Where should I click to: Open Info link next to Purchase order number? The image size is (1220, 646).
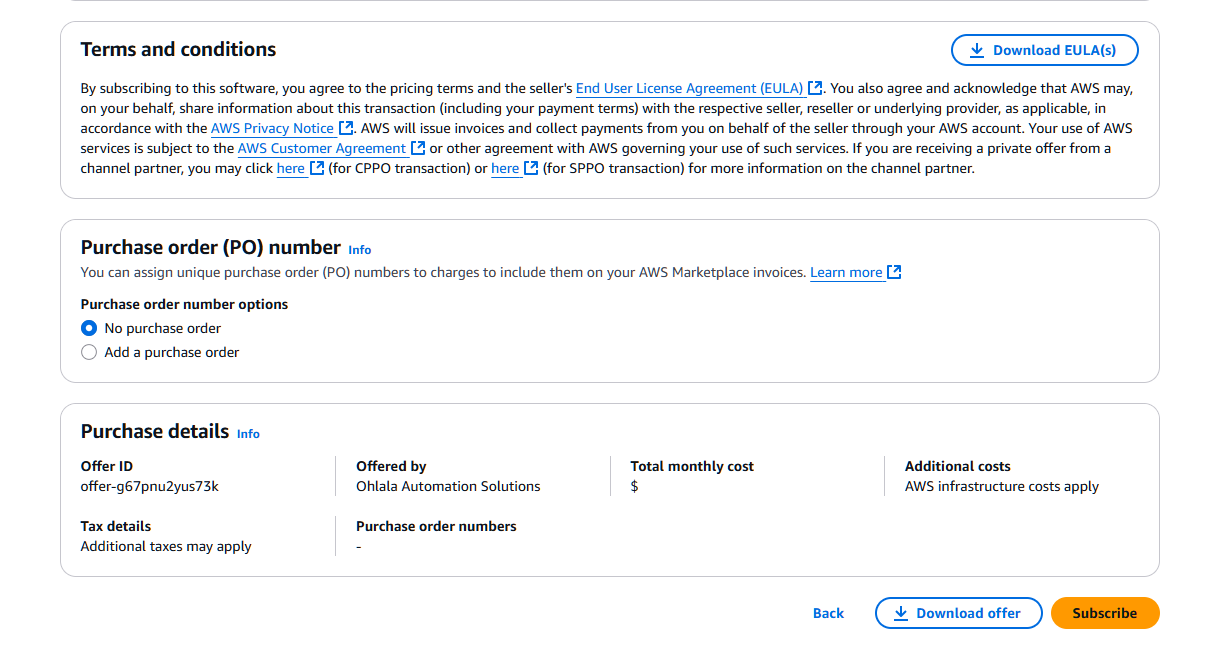pos(359,250)
